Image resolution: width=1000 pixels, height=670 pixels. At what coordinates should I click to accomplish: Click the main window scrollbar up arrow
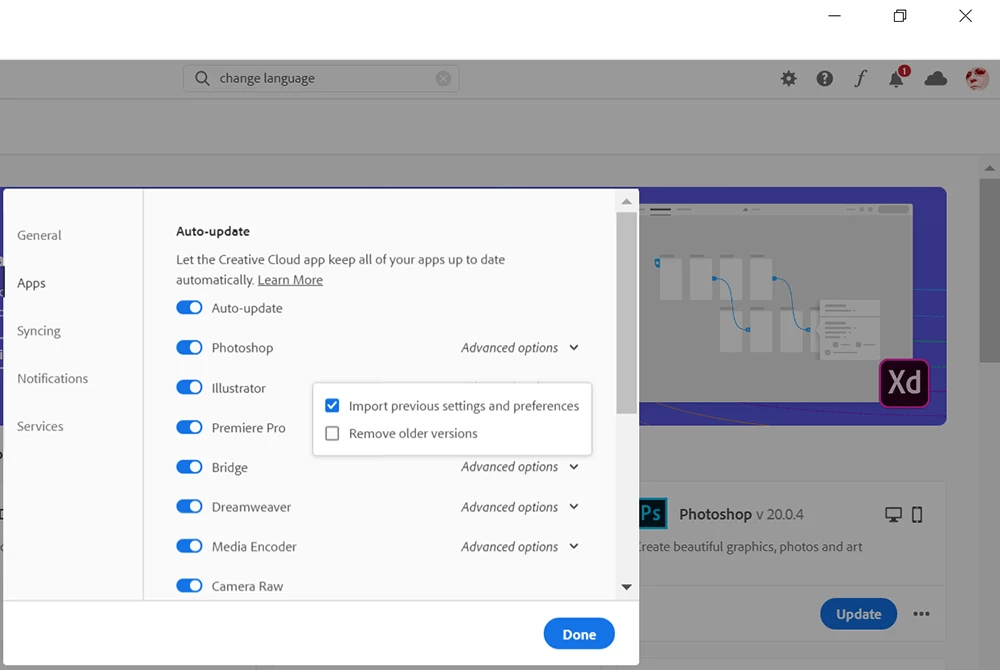click(989, 169)
